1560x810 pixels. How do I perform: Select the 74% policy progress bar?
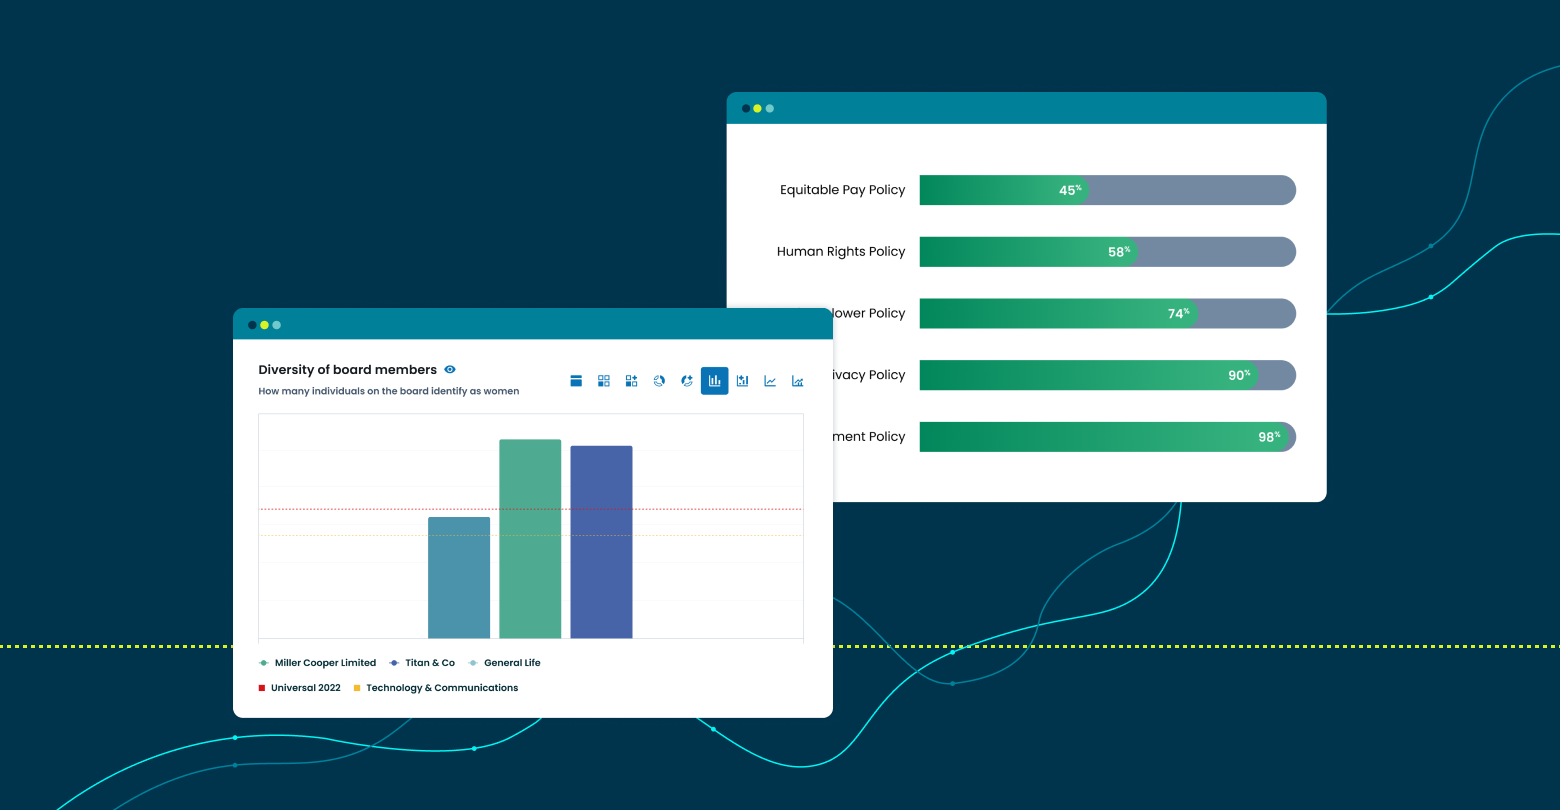(1108, 313)
